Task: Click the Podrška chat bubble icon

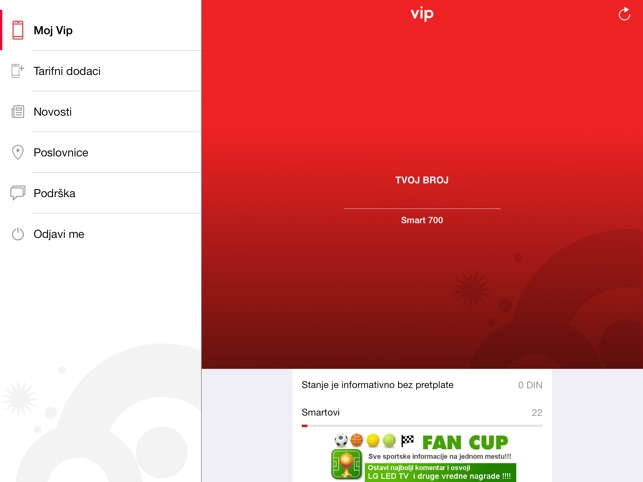Action: (18, 193)
